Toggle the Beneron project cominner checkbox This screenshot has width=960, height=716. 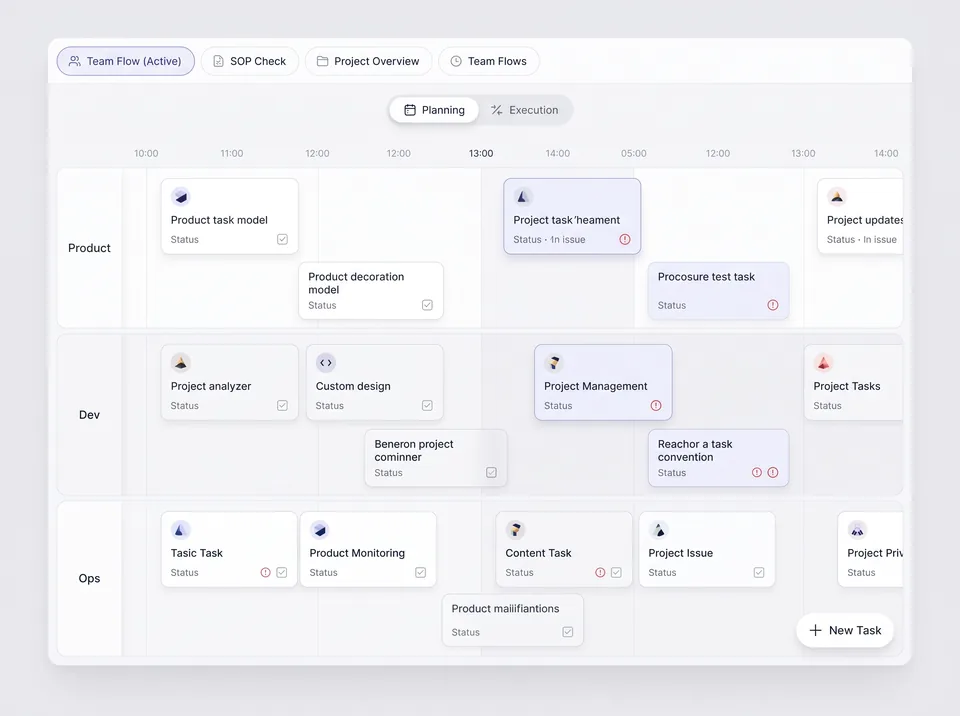491,473
